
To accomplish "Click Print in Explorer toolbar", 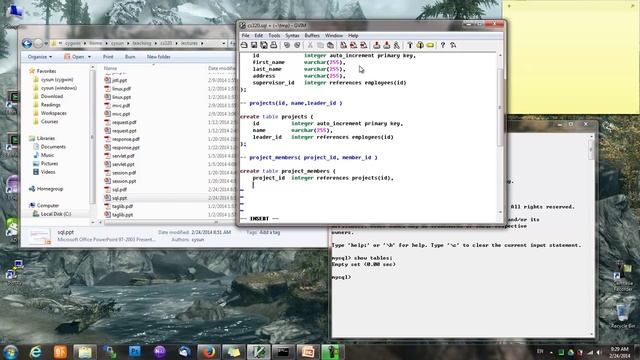I will pyautogui.click(x=108, y=57).
